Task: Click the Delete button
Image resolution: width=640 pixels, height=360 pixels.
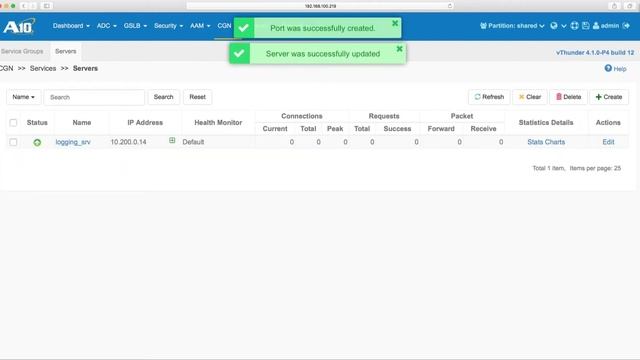Action: (x=568, y=97)
